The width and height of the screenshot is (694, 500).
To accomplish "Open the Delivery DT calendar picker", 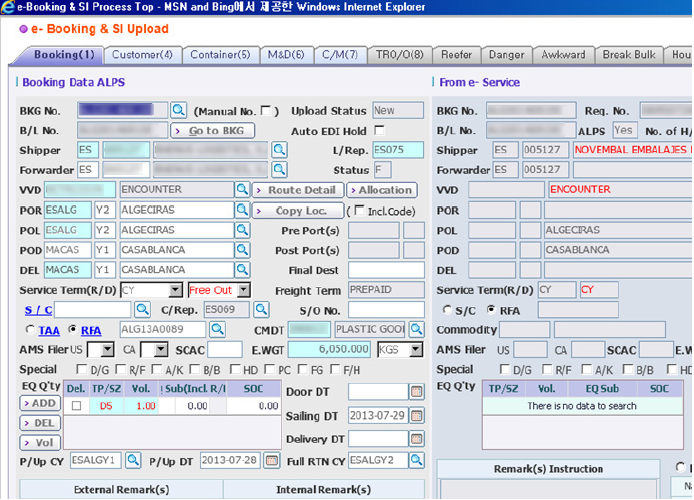I will (416, 439).
